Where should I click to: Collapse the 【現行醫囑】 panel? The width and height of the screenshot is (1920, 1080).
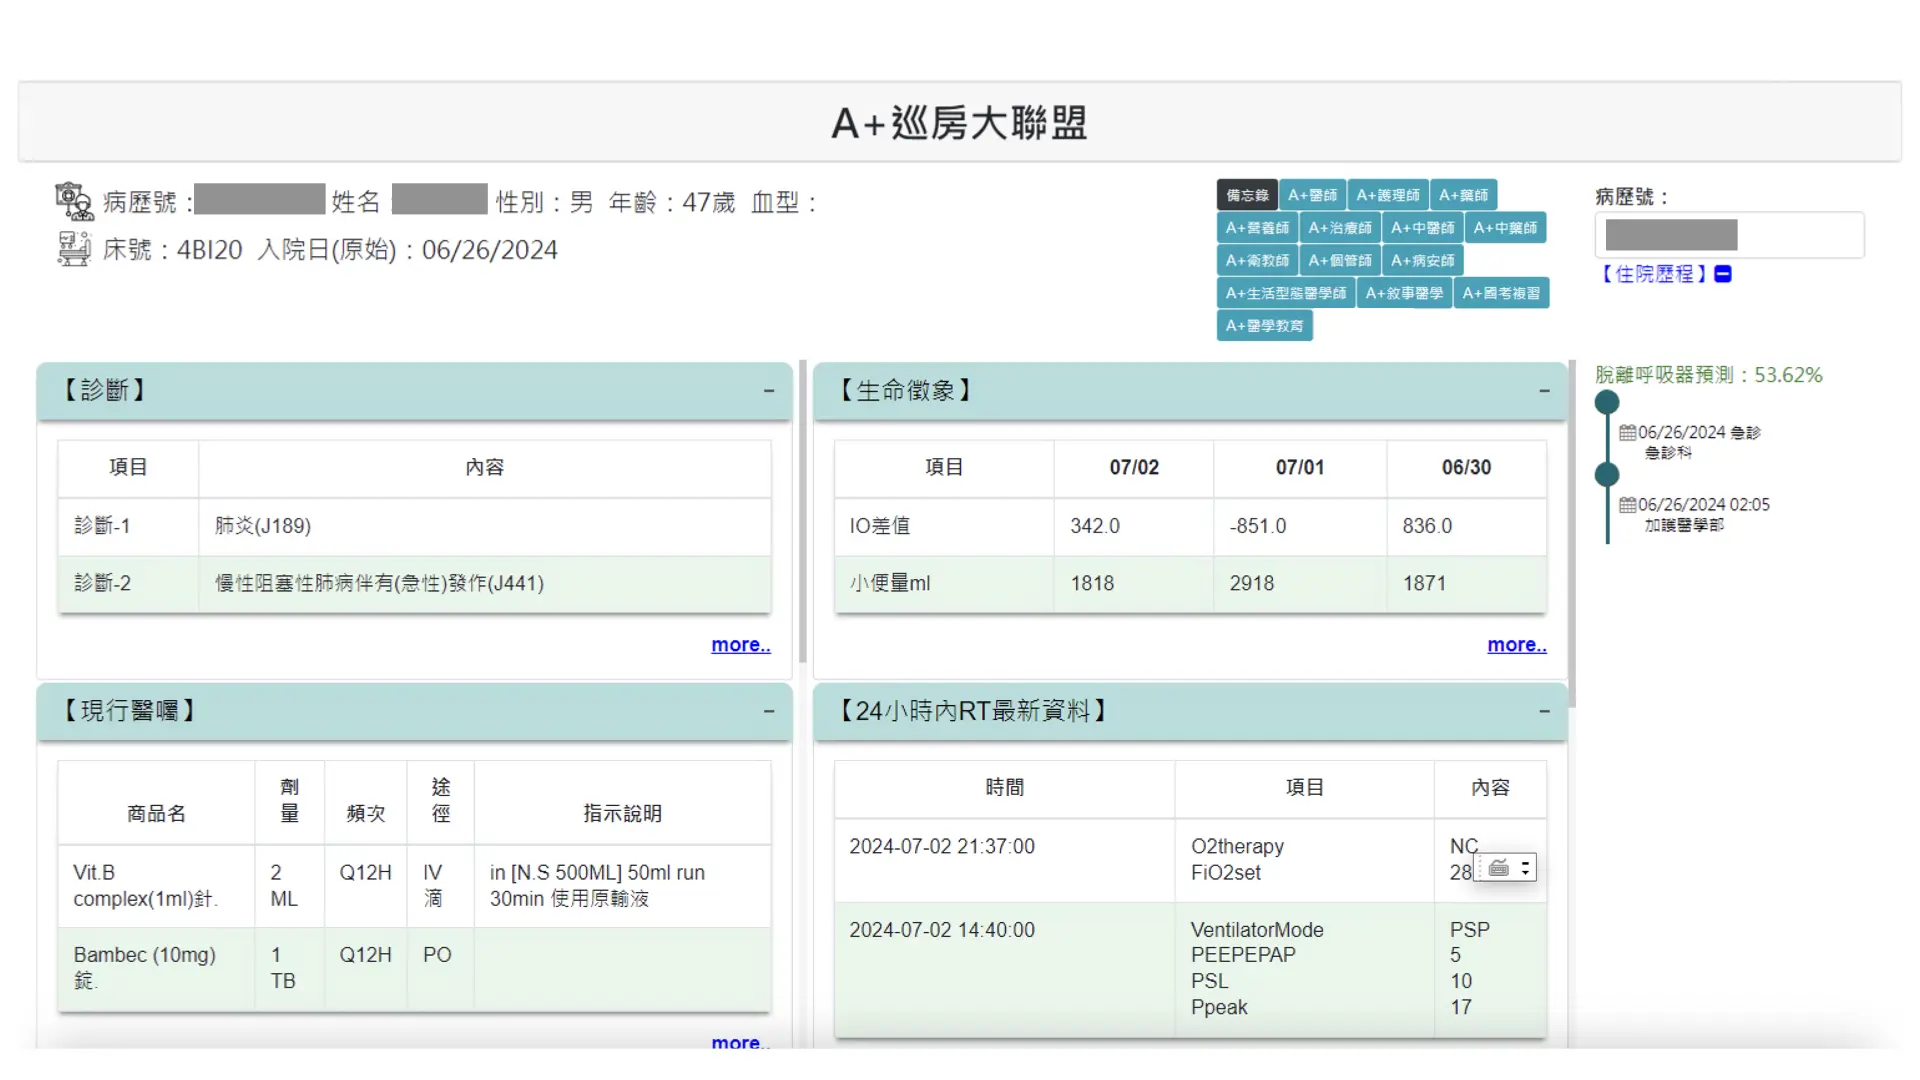coord(769,711)
